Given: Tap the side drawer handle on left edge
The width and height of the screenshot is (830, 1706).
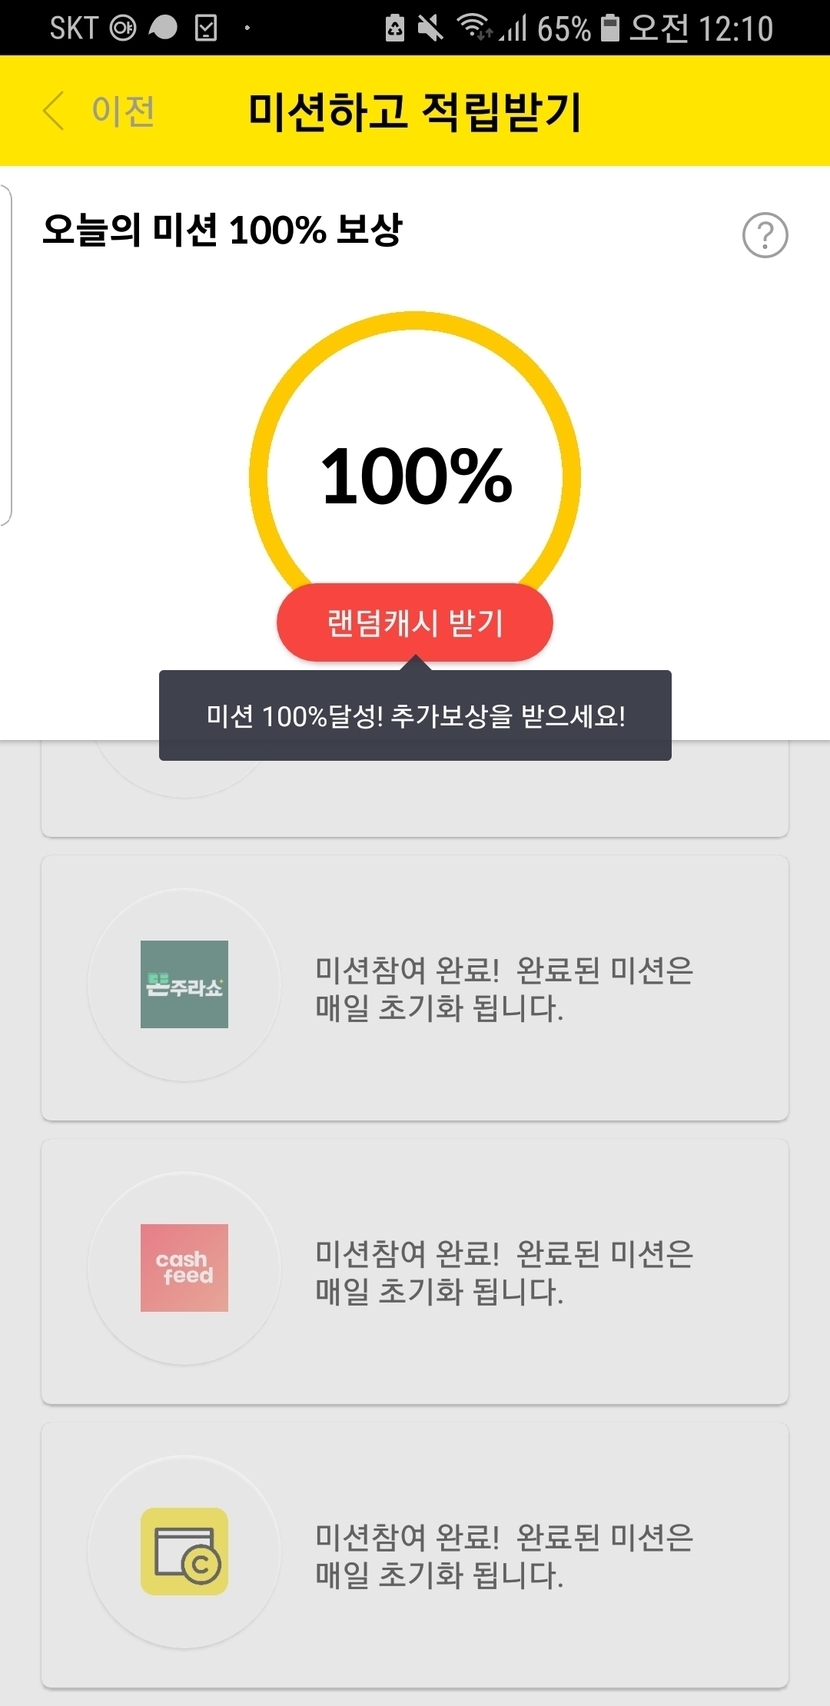Looking at the screenshot, I should [6, 355].
